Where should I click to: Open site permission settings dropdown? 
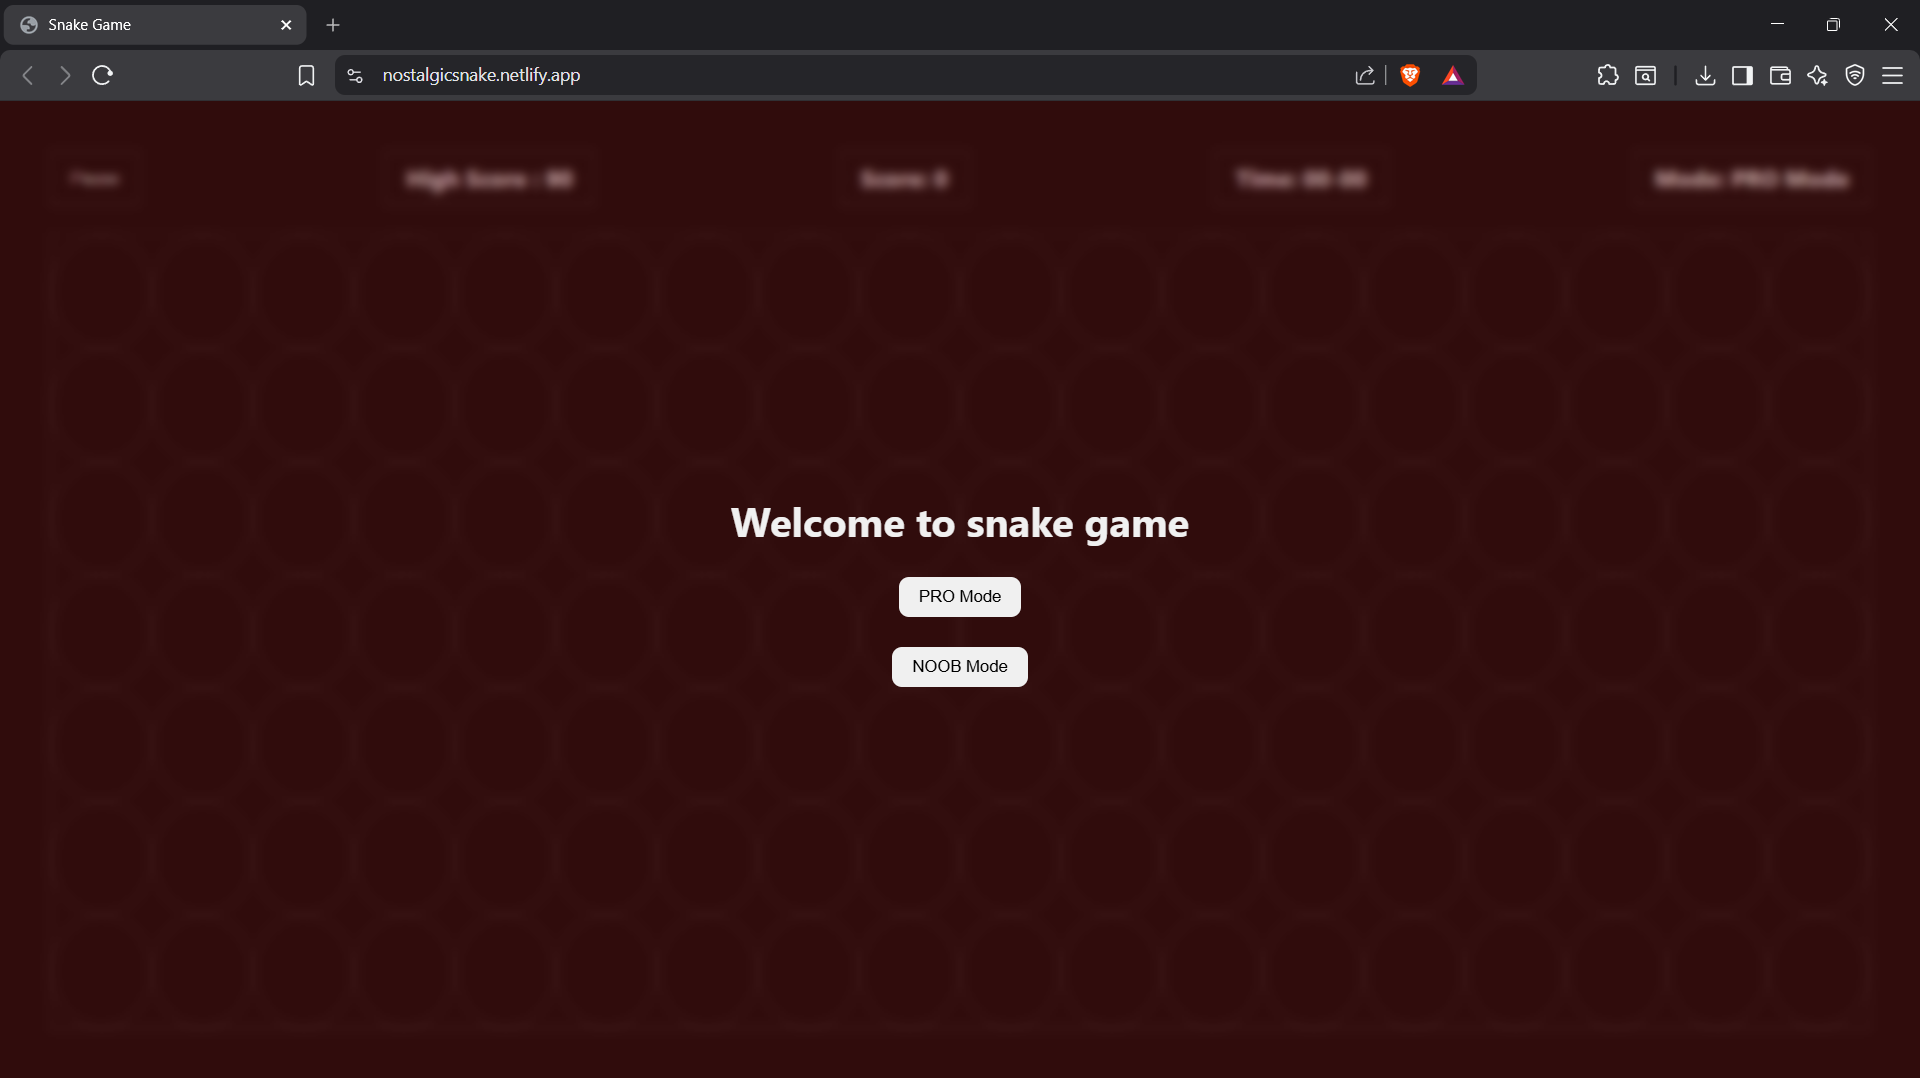pos(354,75)
